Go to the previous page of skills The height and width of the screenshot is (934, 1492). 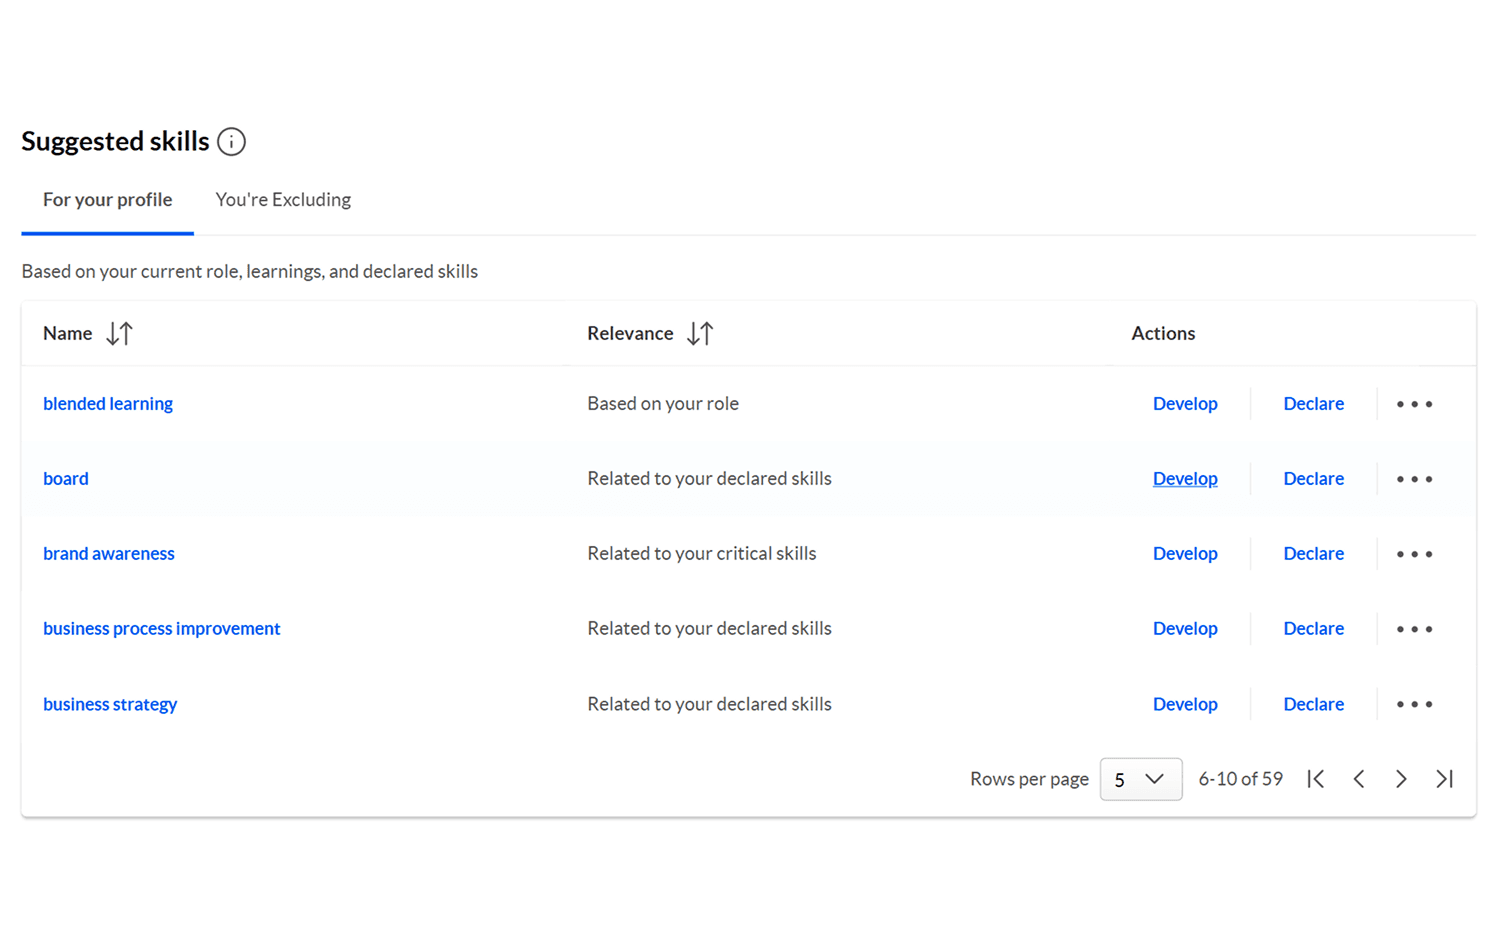pos(1359,779)
